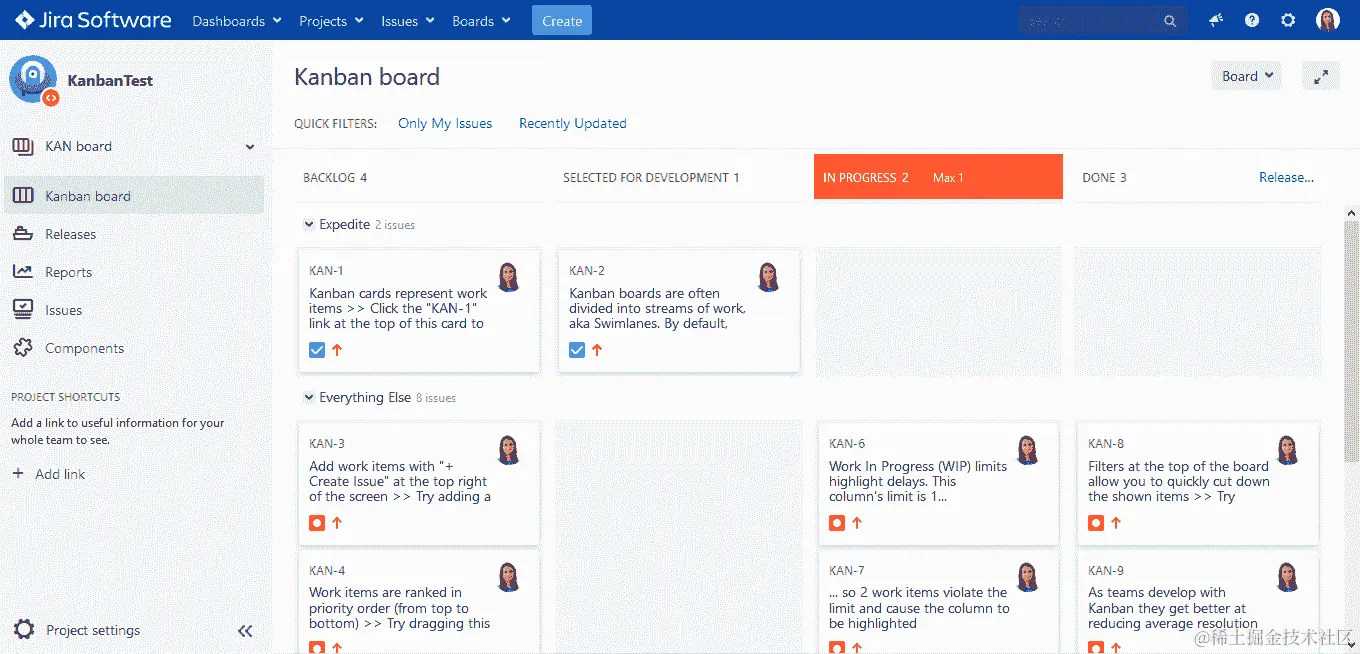This screenshot has width=1360, height=654.
Task: Click the priority arrow on KAN-1
Action: [337, 350]
